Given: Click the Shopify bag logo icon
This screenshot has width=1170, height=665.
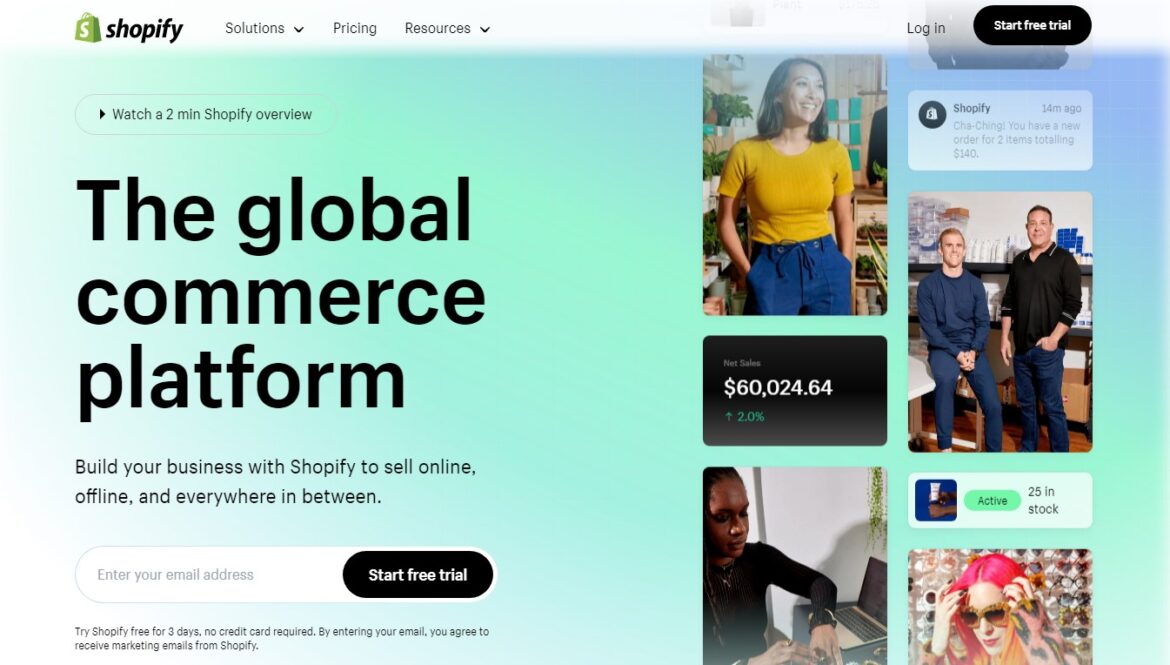Looking at the screenshot, I should pos(88,28).
